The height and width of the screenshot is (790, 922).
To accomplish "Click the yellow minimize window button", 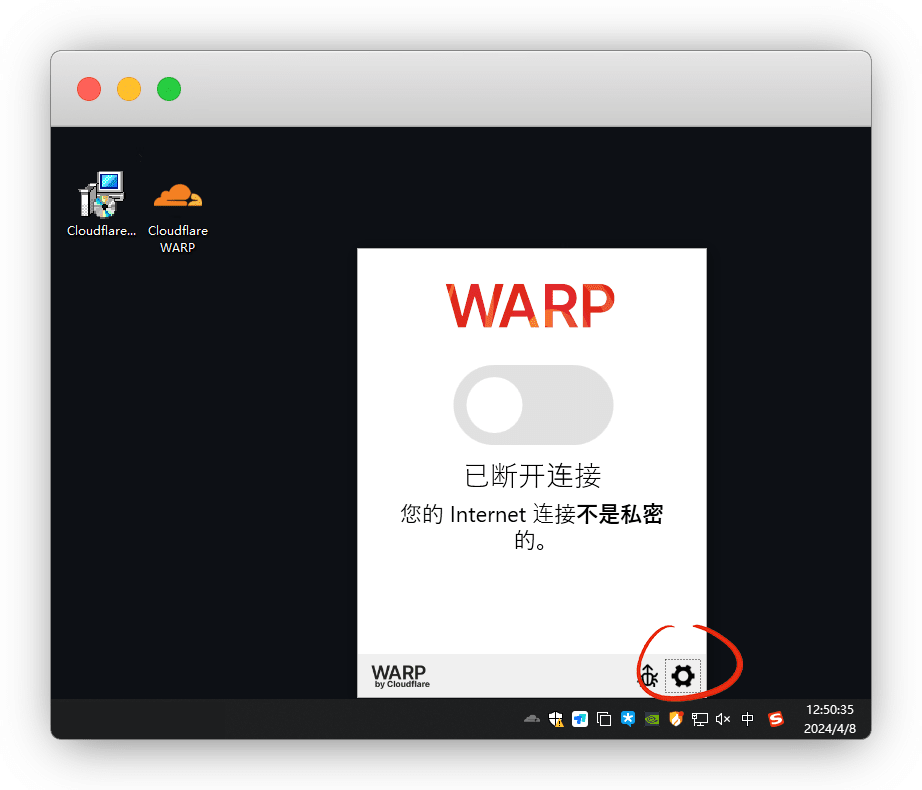I will click(129, 89).
